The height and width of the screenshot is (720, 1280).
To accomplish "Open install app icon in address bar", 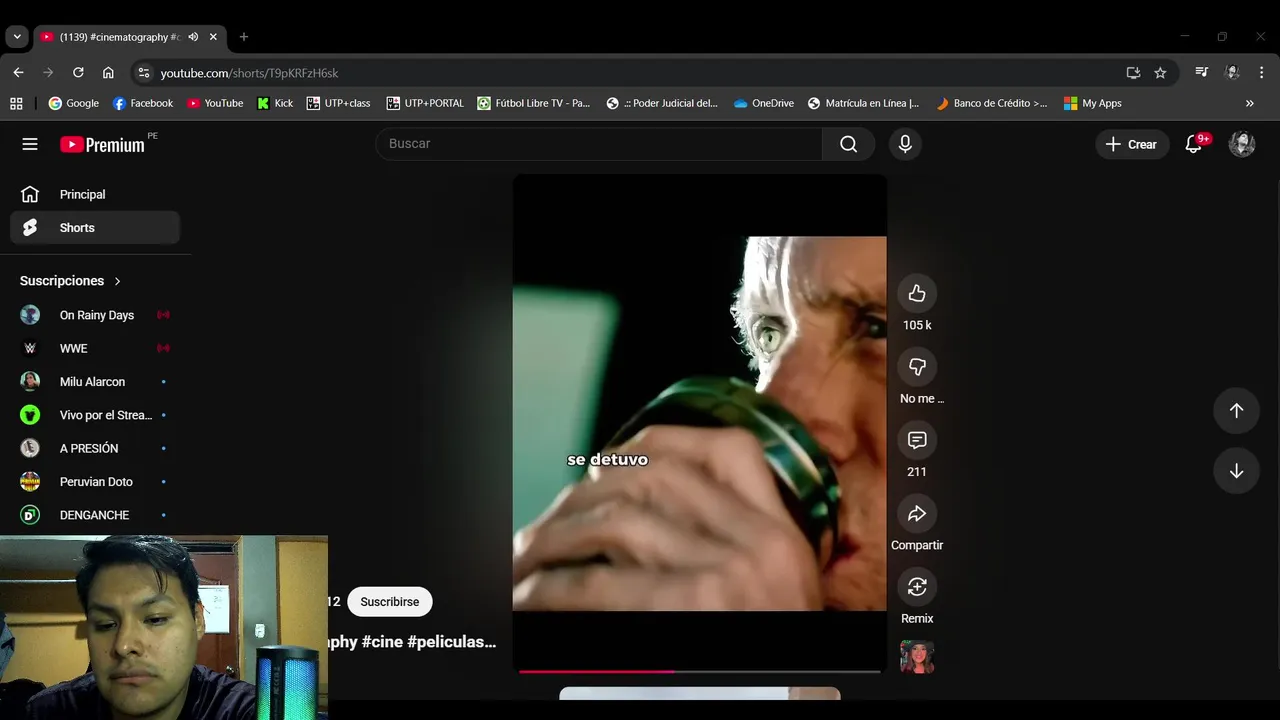I will click(1133, 73).
